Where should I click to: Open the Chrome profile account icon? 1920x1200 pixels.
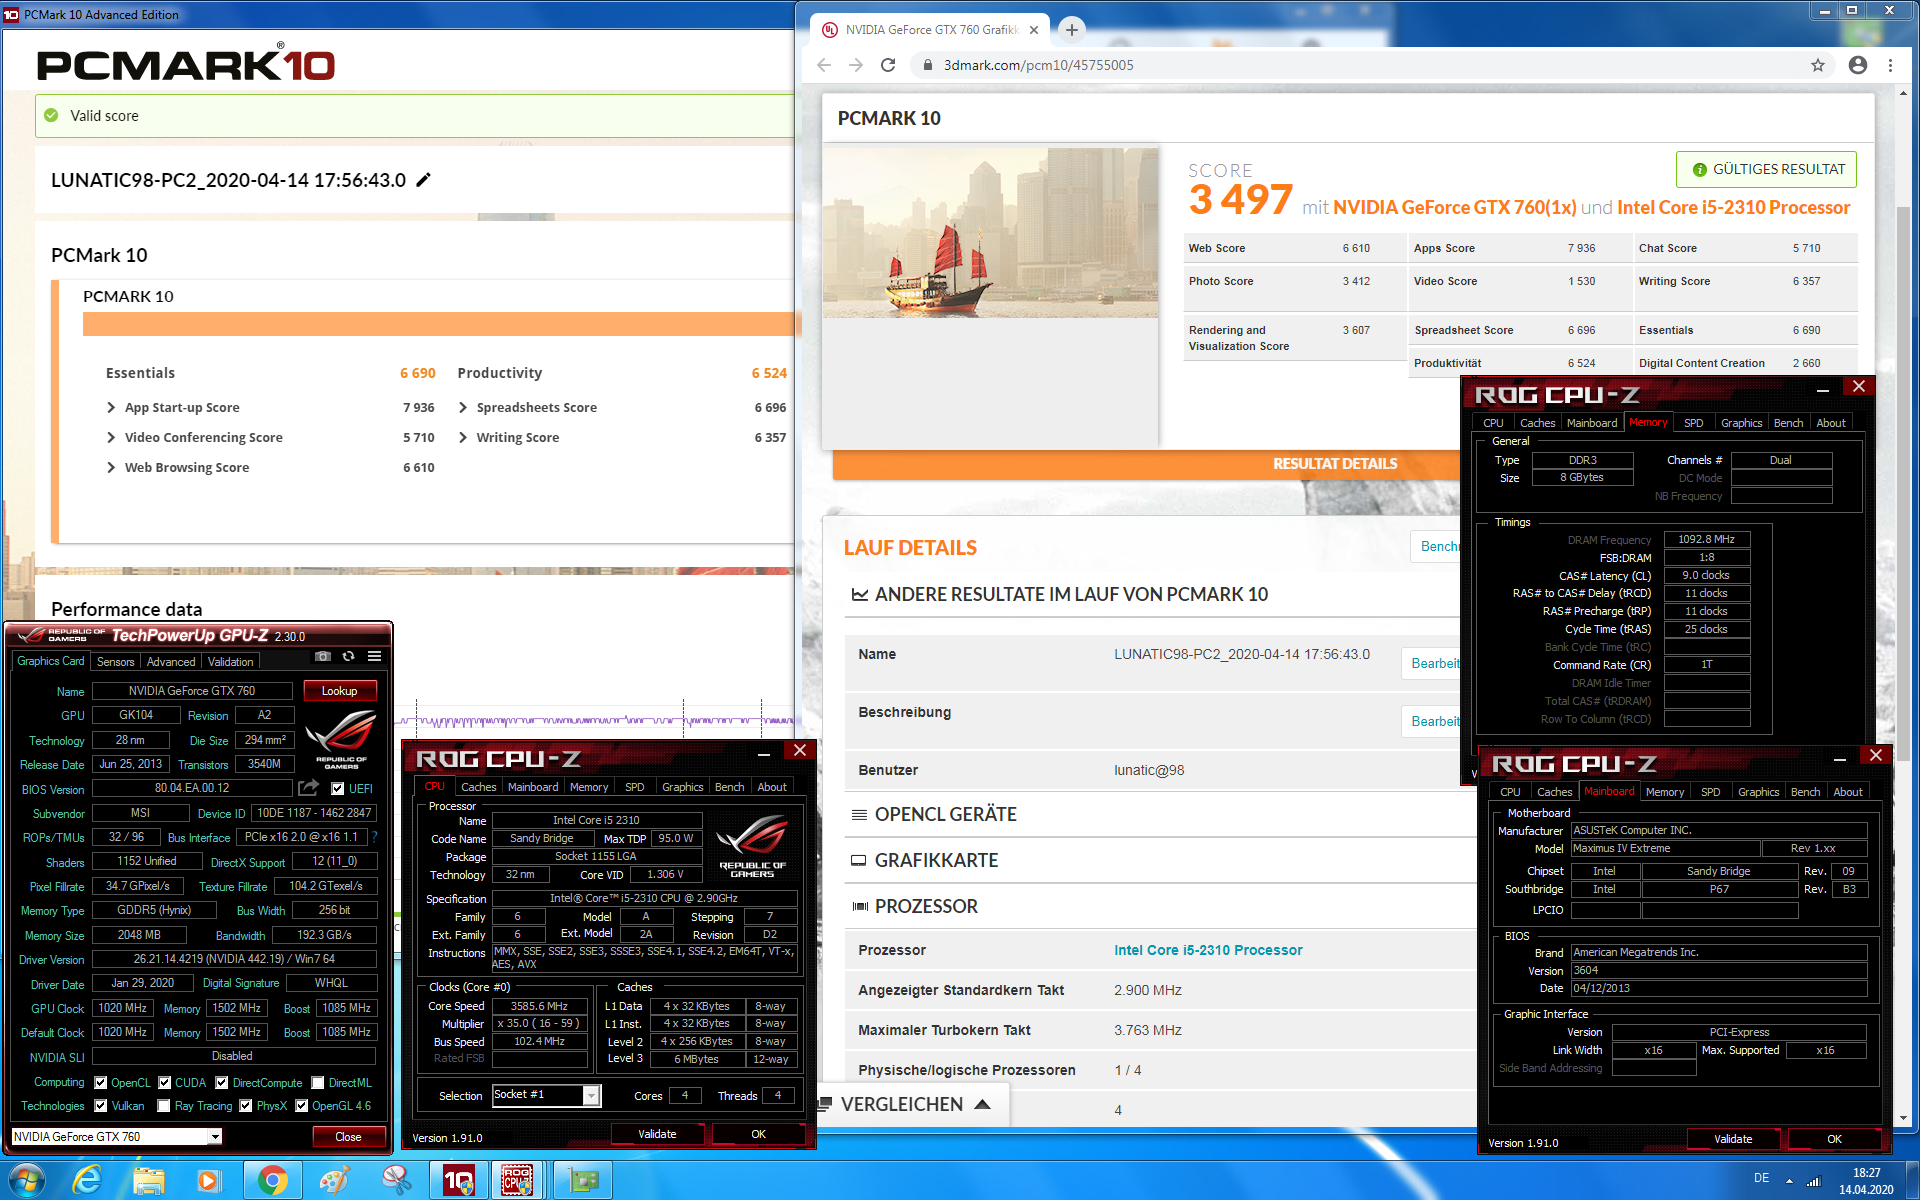point(1858,65)
